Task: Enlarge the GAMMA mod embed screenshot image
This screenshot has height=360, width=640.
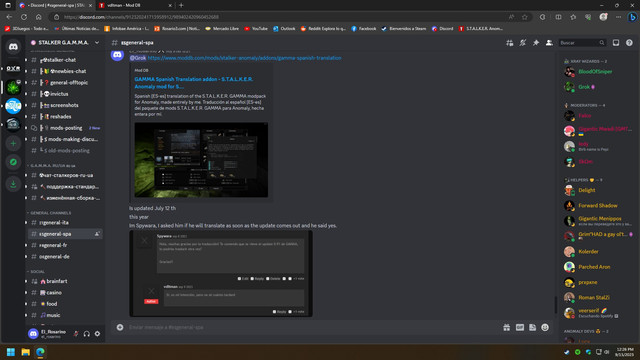Action: [201, 160]
